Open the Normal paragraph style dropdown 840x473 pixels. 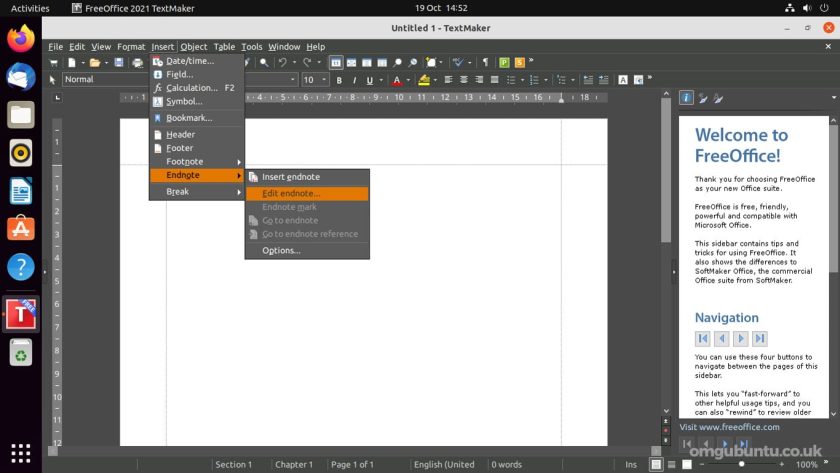click(105, 79)
